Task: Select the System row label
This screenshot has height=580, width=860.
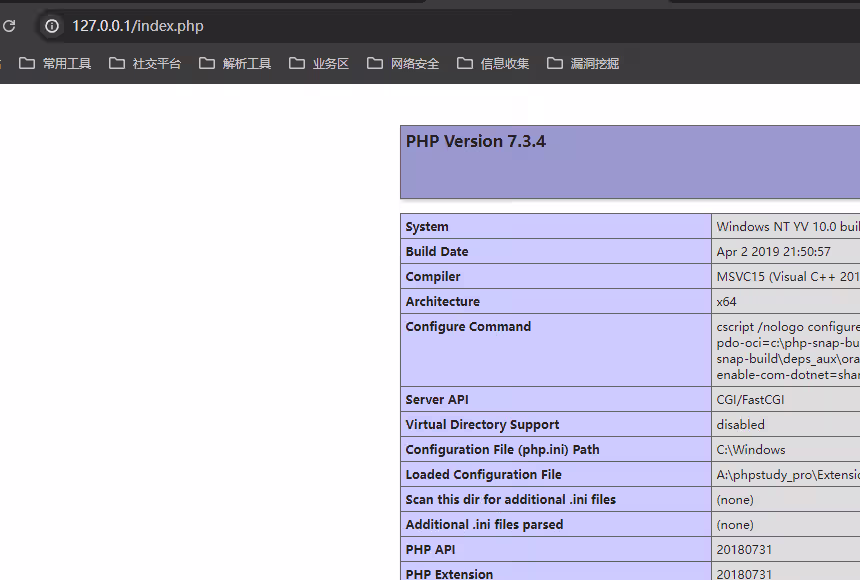Action: [x=427, y=227]
